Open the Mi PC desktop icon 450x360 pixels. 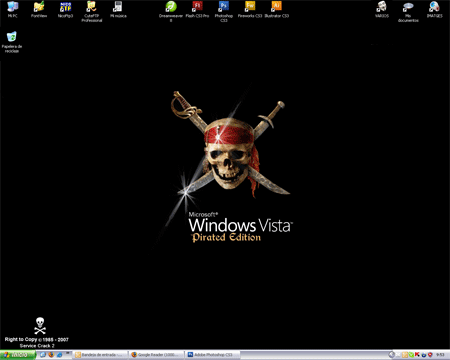click(13, 9)
